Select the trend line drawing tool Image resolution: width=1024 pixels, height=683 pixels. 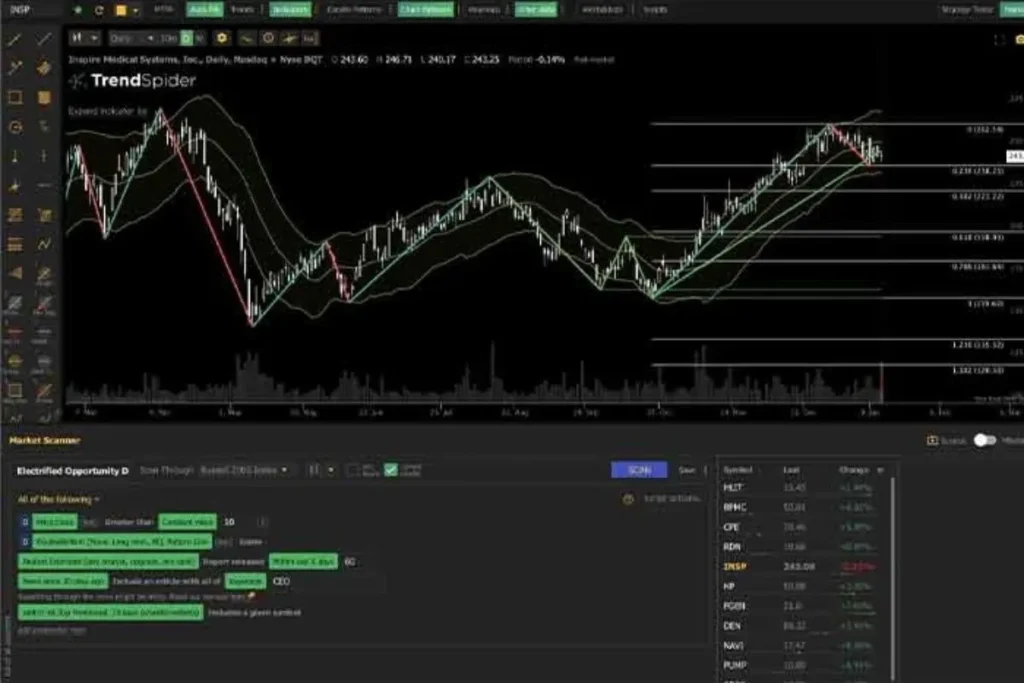tap(15, 40)
